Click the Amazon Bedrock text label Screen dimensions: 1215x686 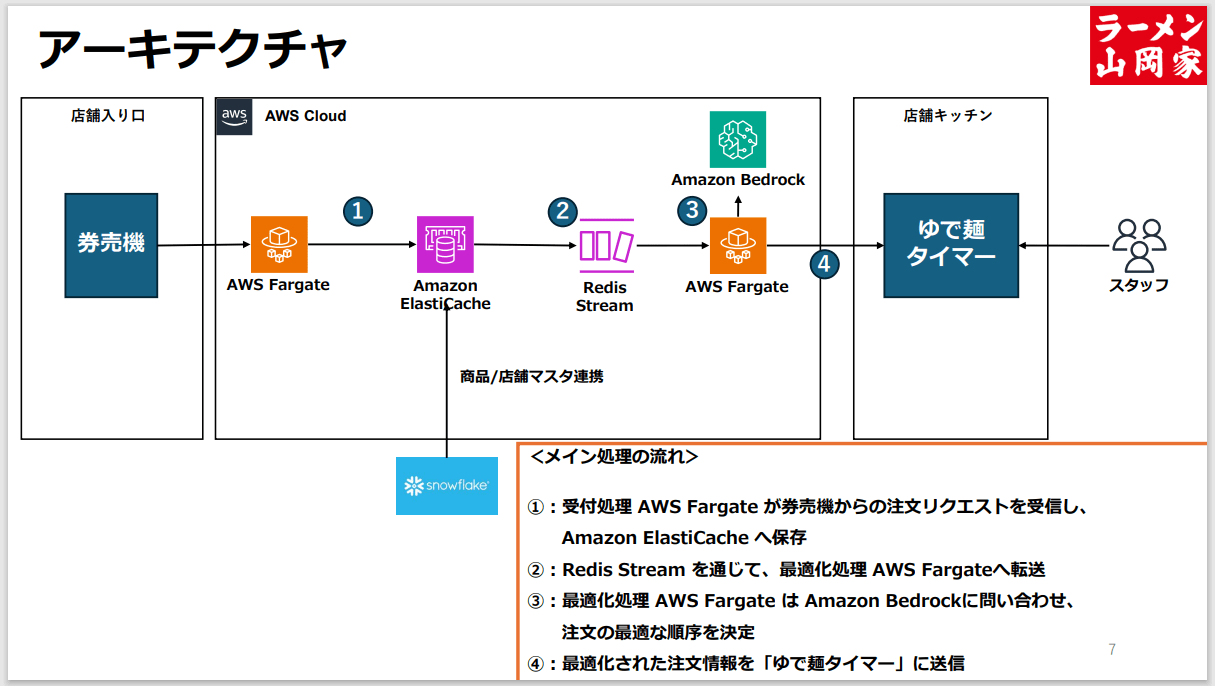coord(738,180)
